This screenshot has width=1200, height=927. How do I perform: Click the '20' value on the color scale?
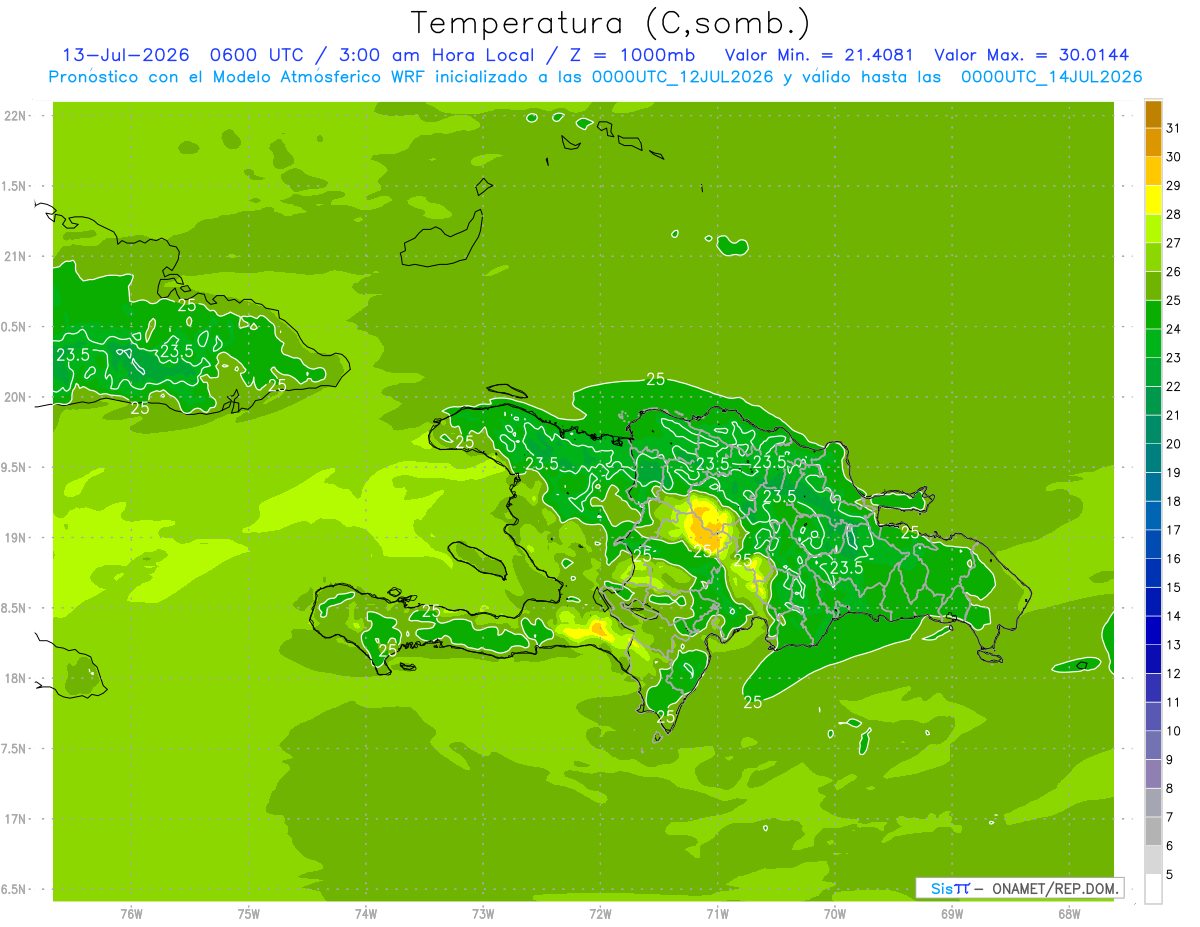1174,444
